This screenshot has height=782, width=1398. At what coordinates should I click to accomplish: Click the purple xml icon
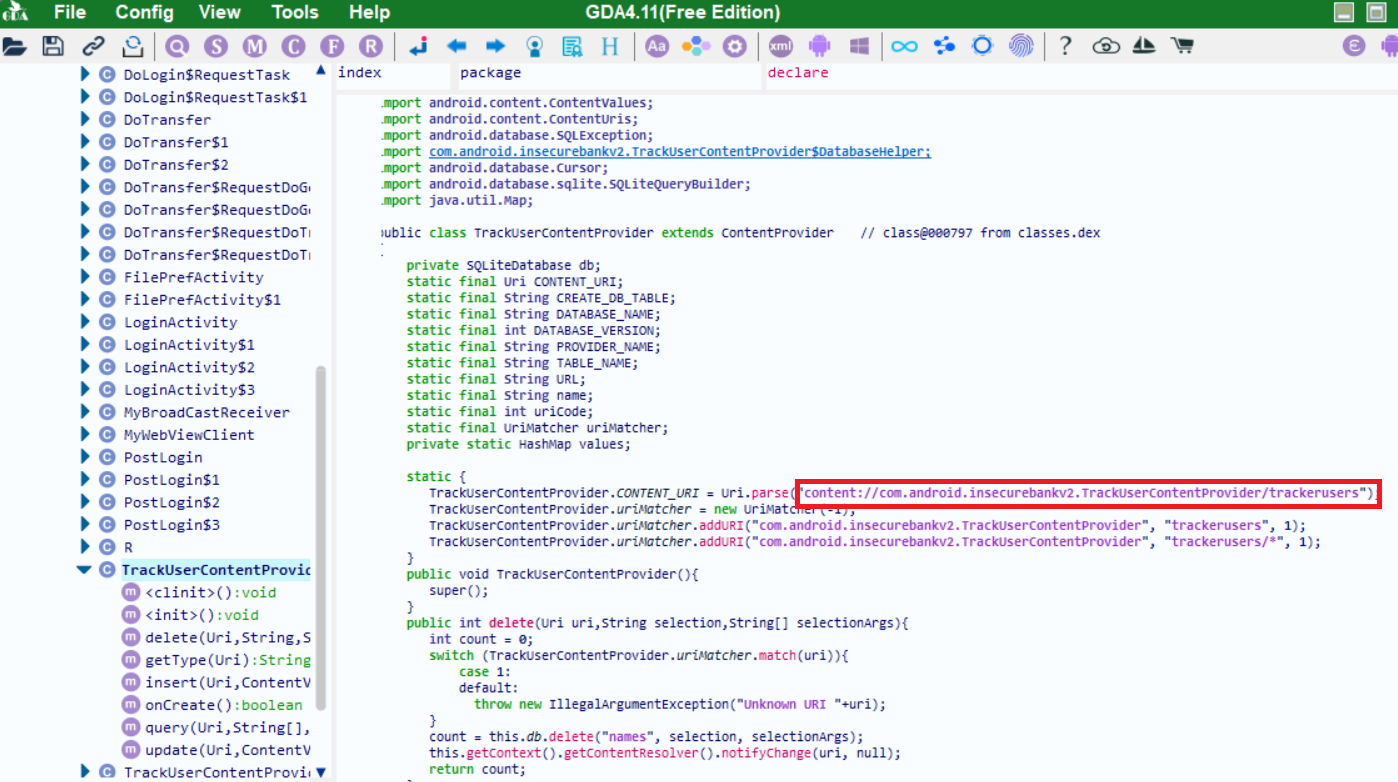pos(782,46)
